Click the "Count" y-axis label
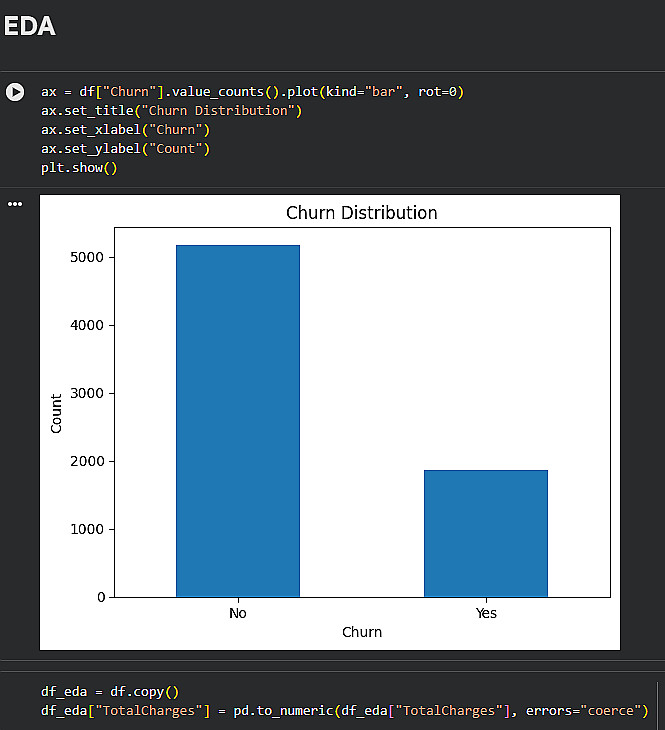The width and height of the screenshot is (665, 730). [x=56, y=413]
